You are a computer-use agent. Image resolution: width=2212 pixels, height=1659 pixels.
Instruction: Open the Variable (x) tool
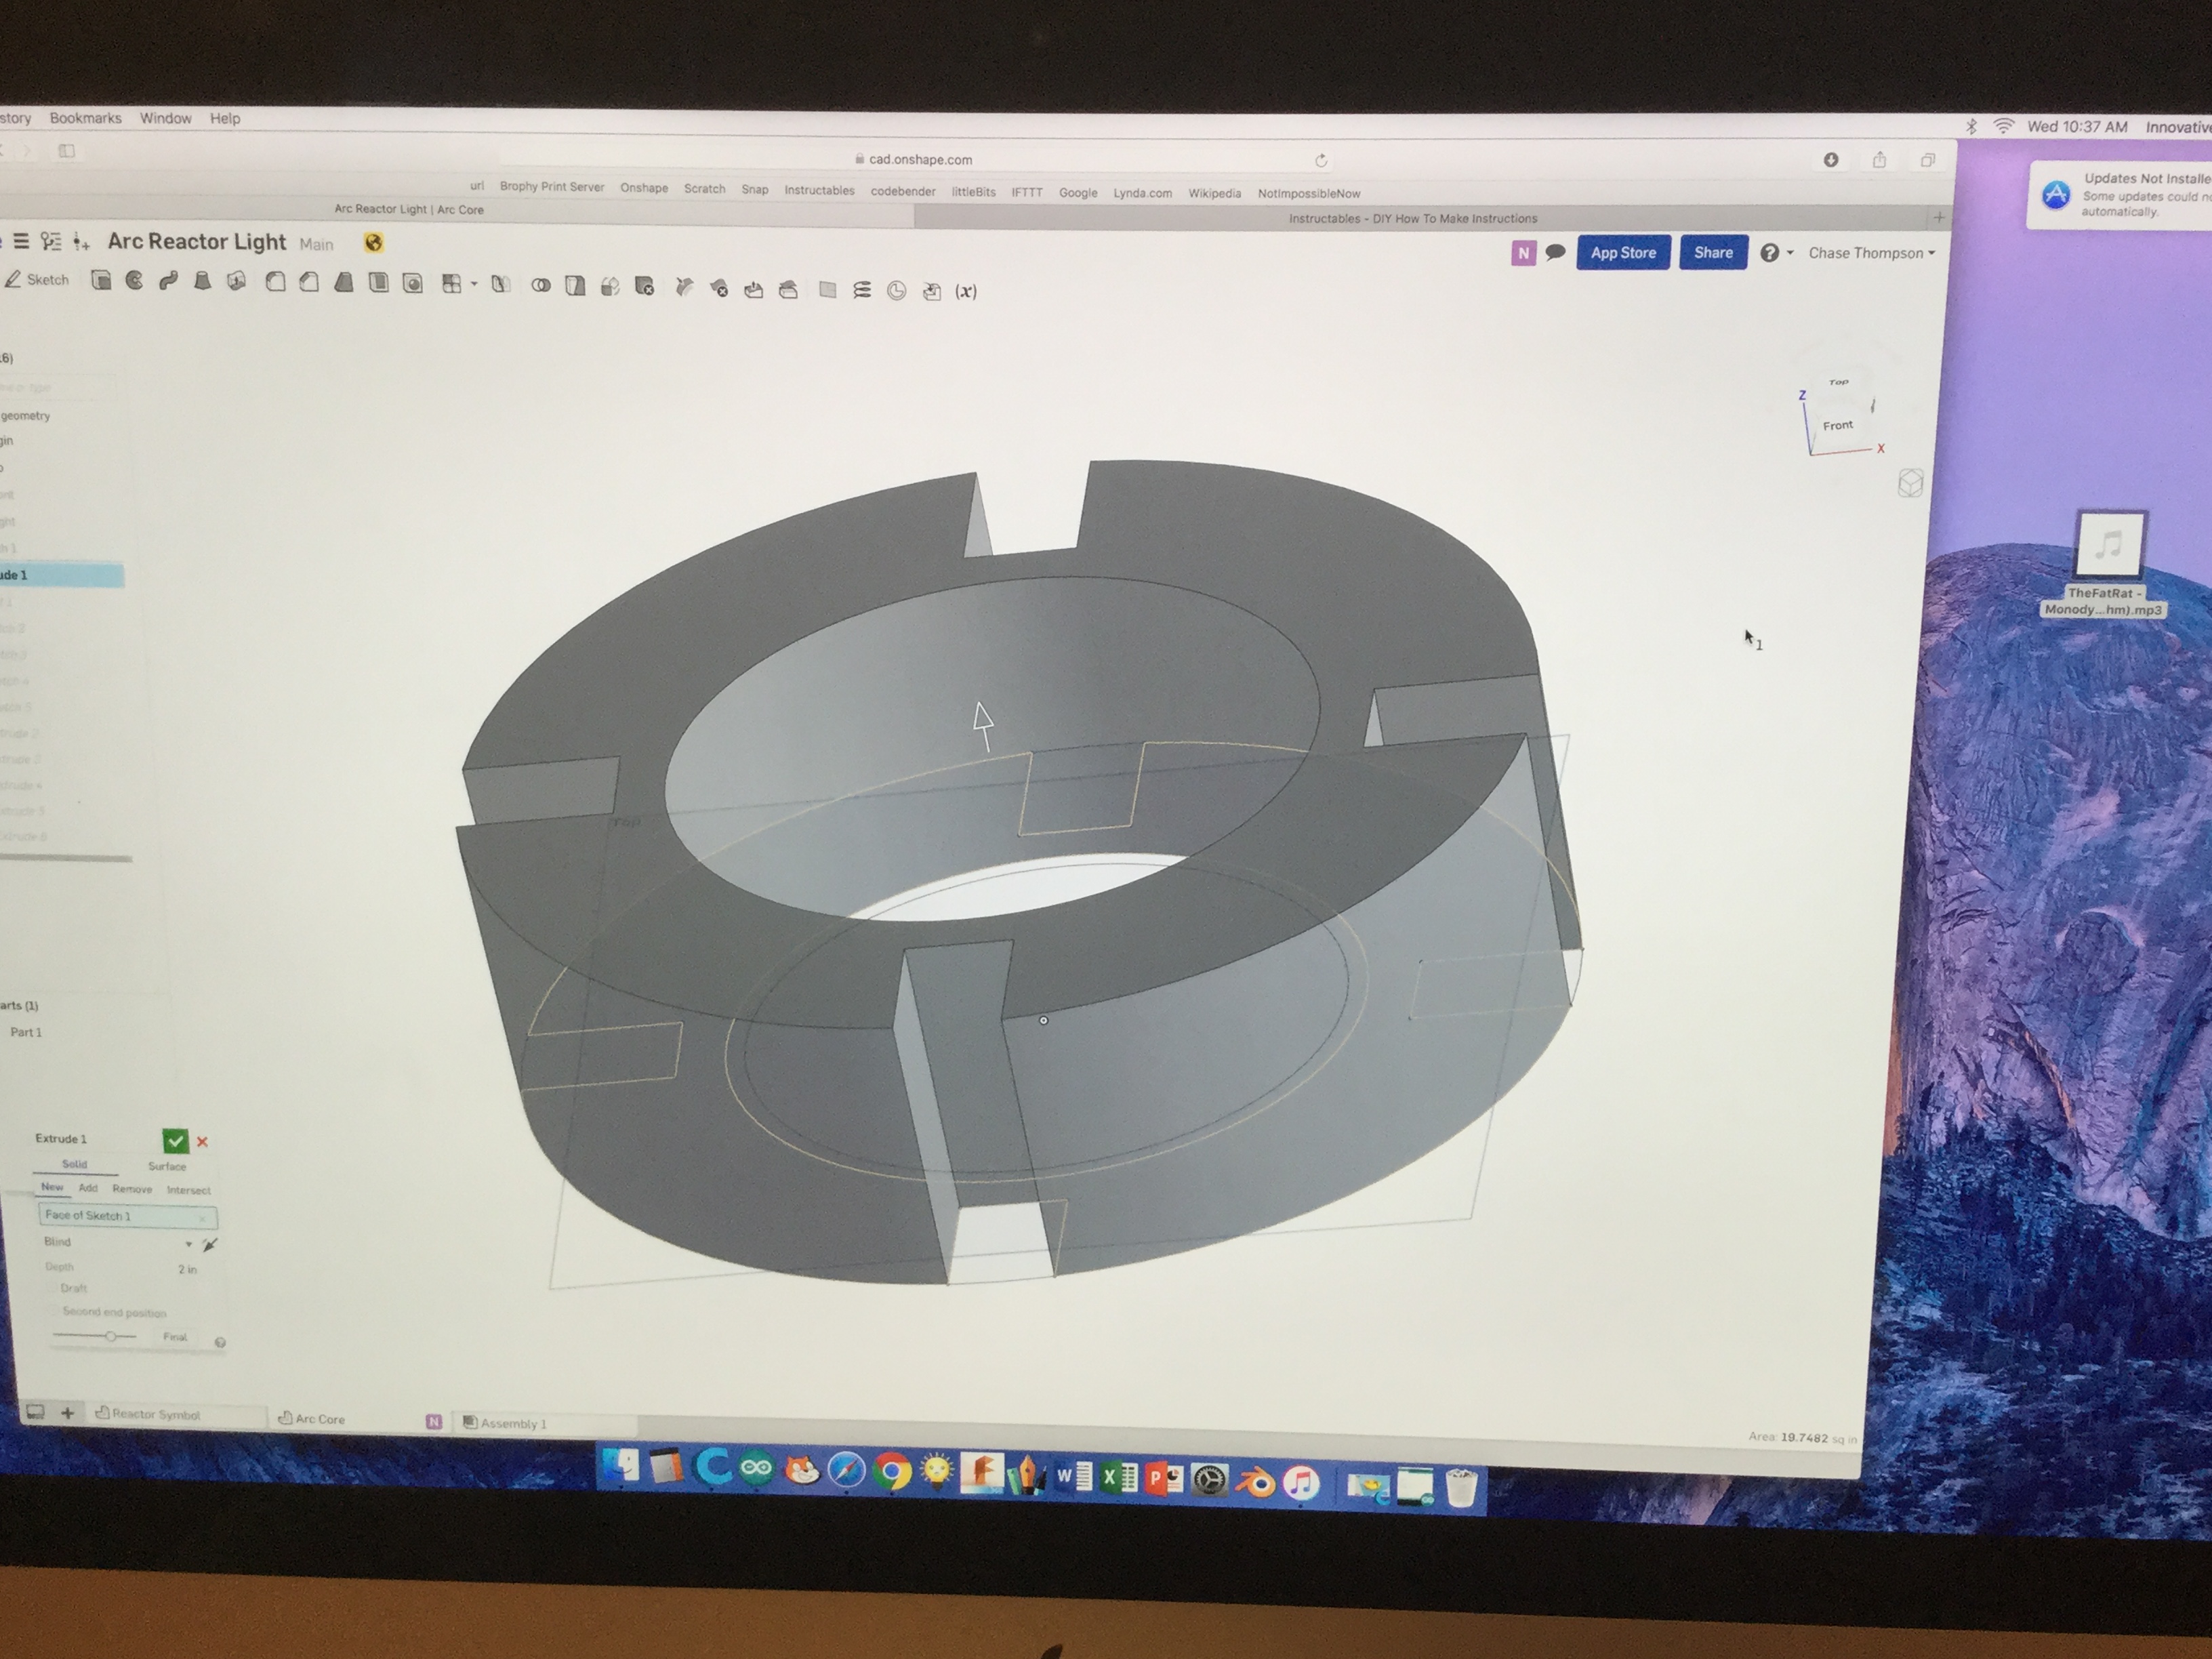point(966,292)
